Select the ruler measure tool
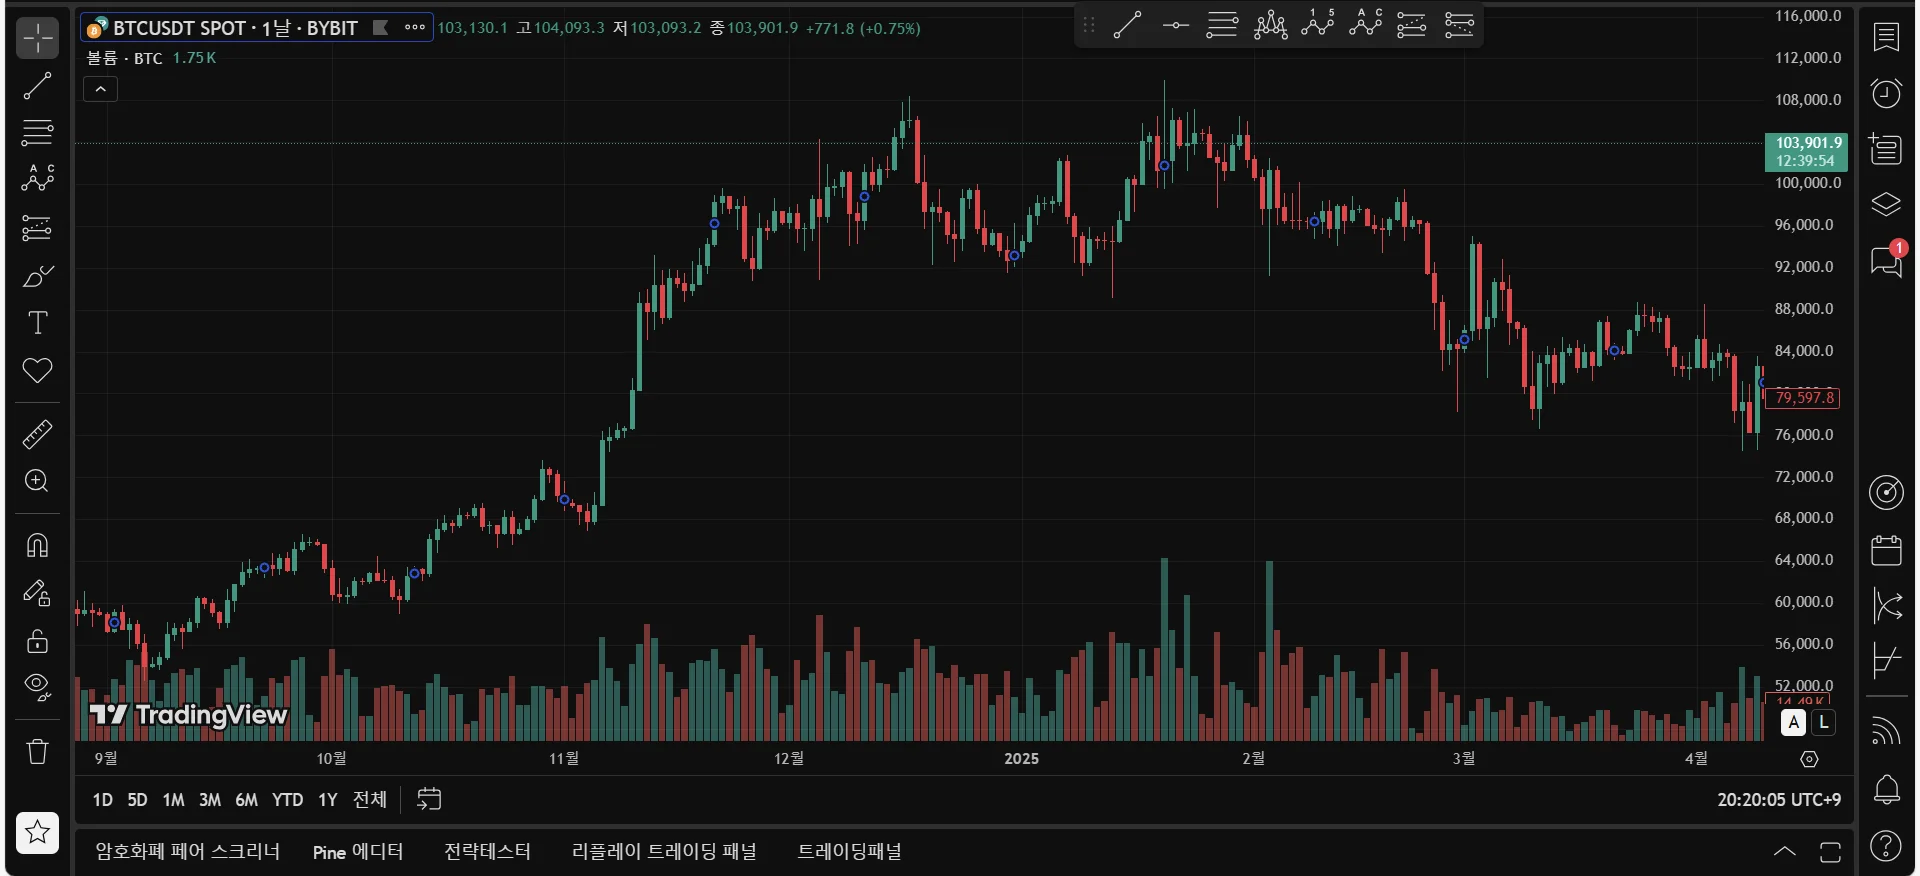This screenshot has height=876, width=1920. point(38,434)
